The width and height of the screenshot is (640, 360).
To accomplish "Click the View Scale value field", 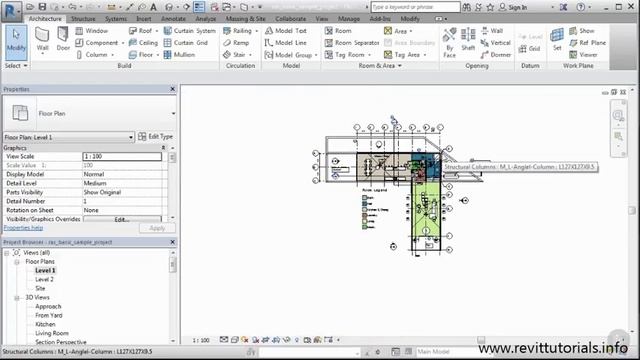I will pyautogui.click(x=122, y=156).
